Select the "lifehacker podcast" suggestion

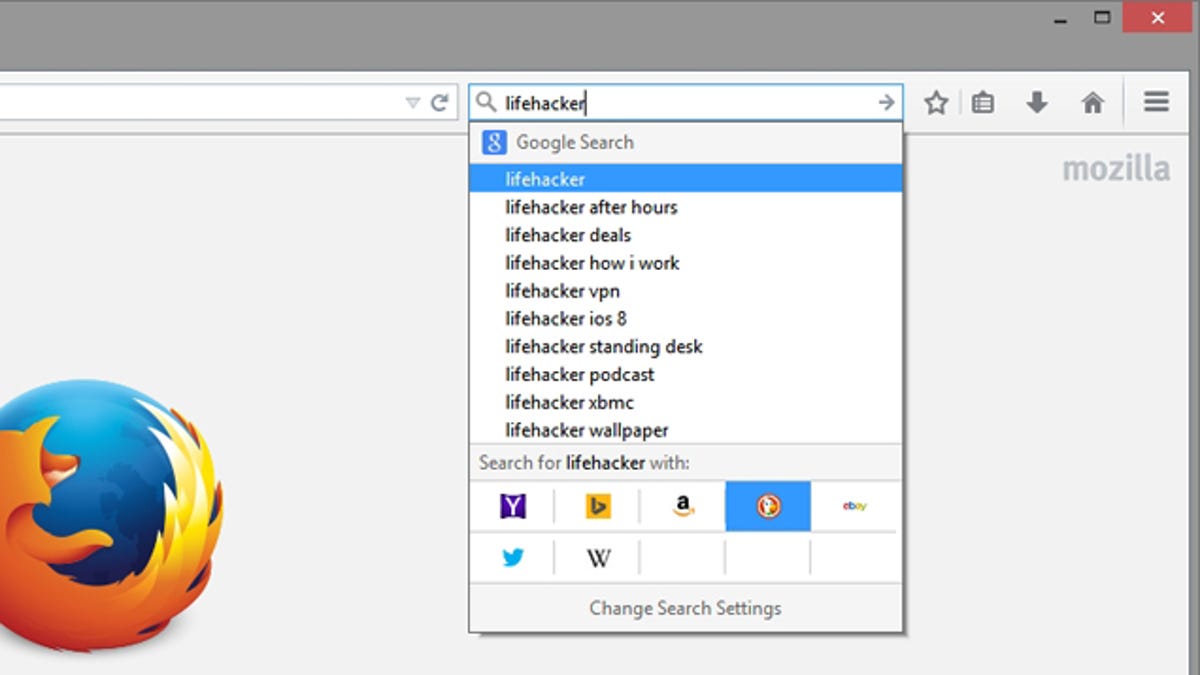(686, 375)
